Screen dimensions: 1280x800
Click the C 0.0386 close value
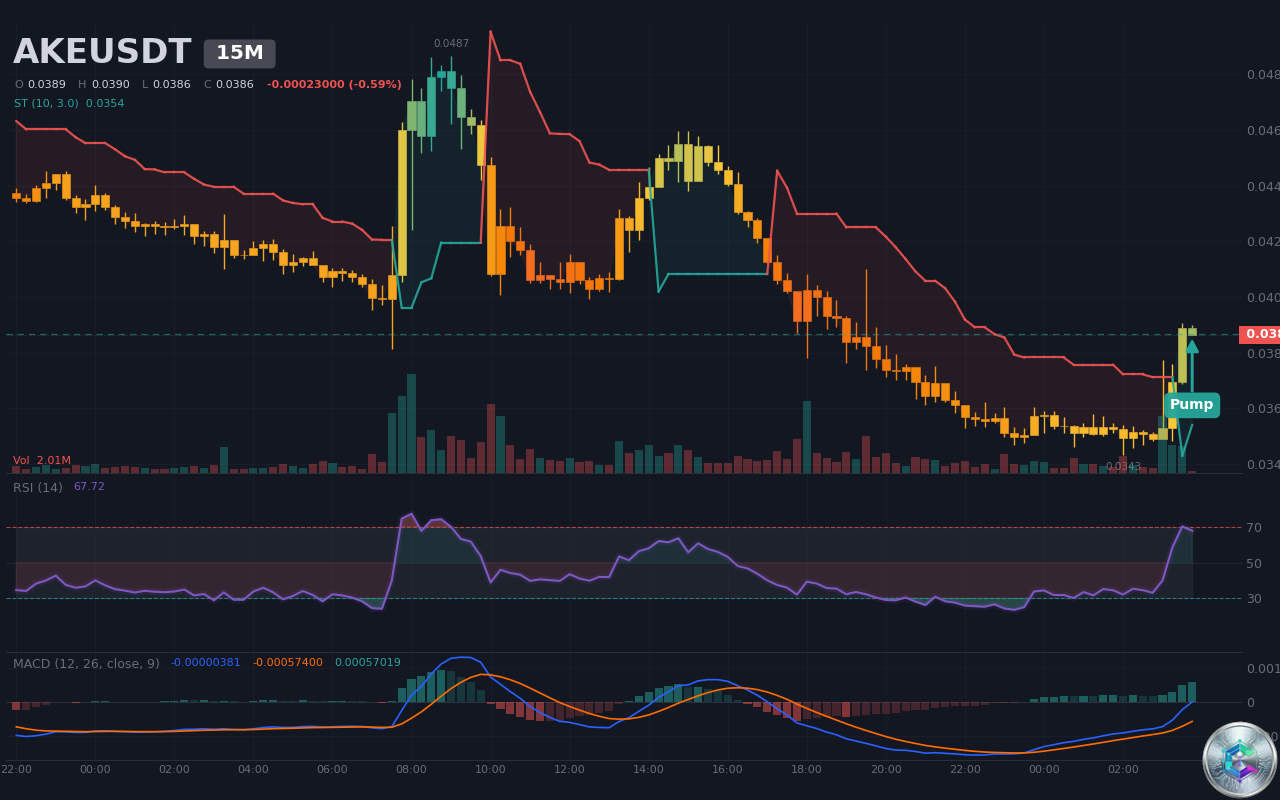click(x=229, y=85)
